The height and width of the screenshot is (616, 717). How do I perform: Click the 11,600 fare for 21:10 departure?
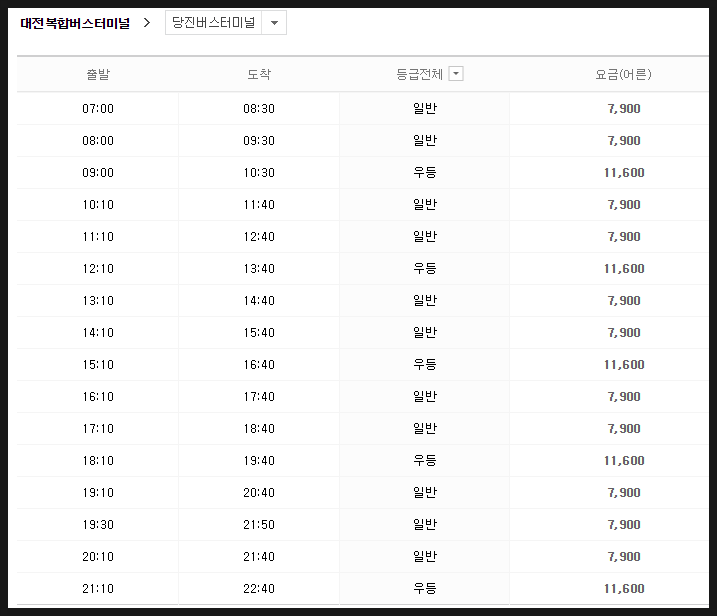(x=624, y=589)
